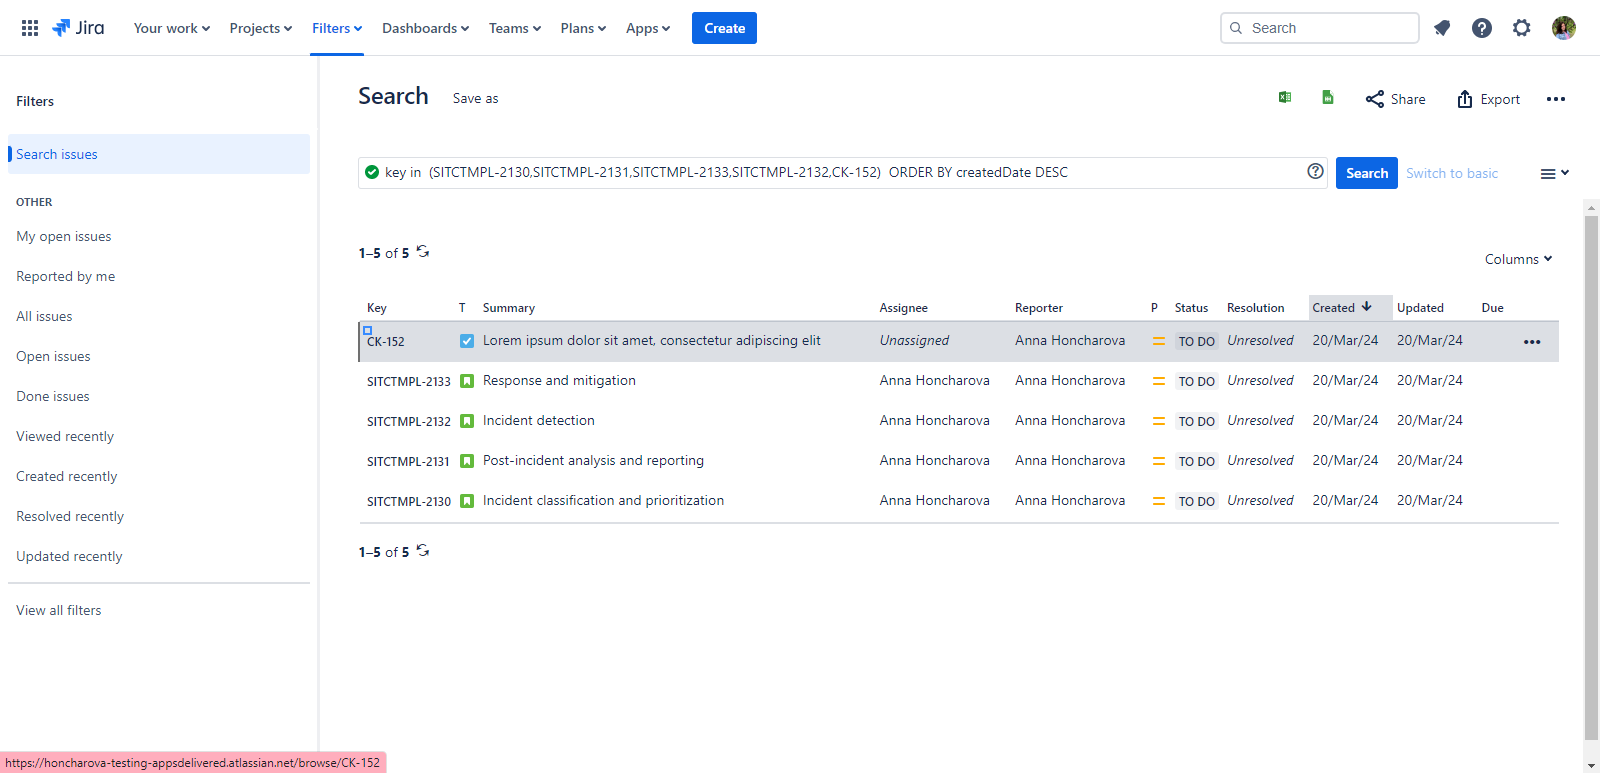Click Switch to basic link
This screenshot has width=1600, height=773.
point(1452,173)
